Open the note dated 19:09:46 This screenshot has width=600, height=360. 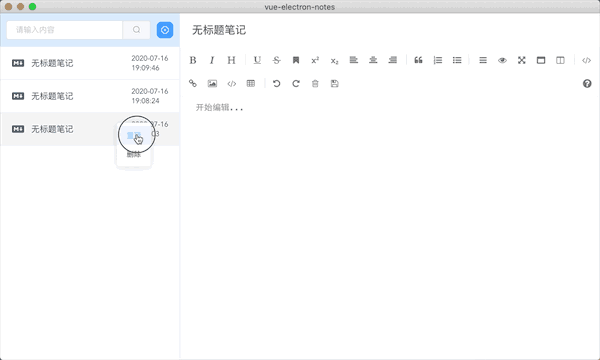(x=90, y=63)
